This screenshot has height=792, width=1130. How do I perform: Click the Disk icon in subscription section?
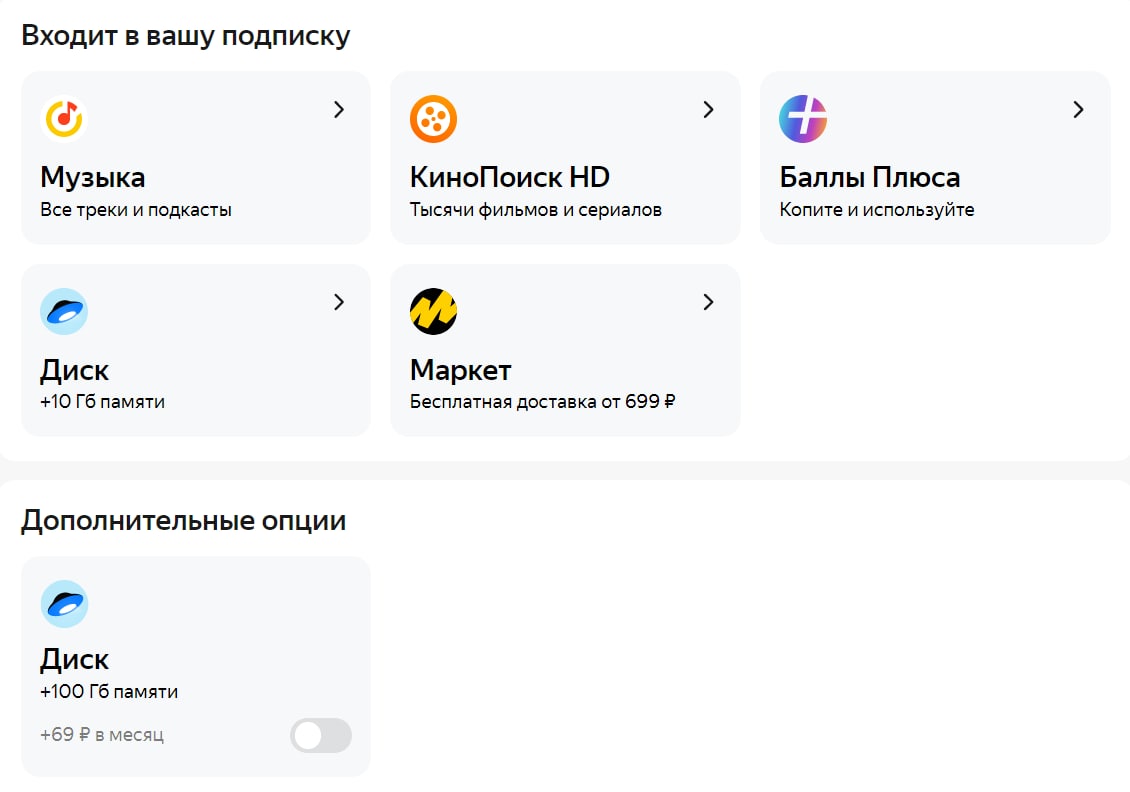(x=64, y=311)
